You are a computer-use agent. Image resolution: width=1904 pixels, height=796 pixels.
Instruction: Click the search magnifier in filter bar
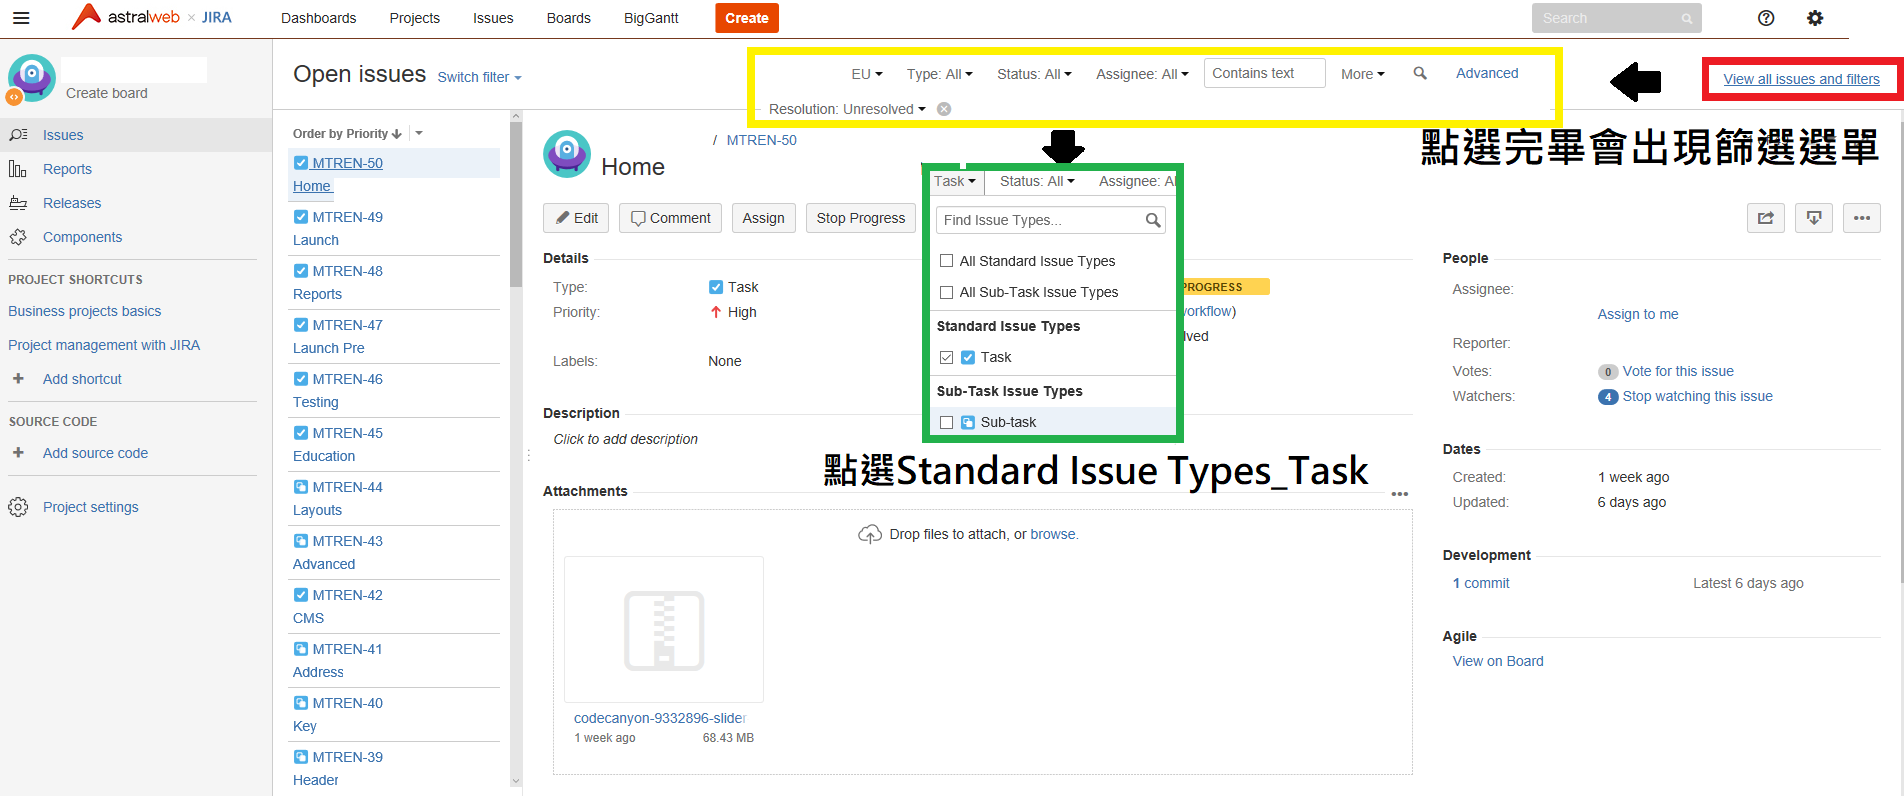coord(1420,73)
